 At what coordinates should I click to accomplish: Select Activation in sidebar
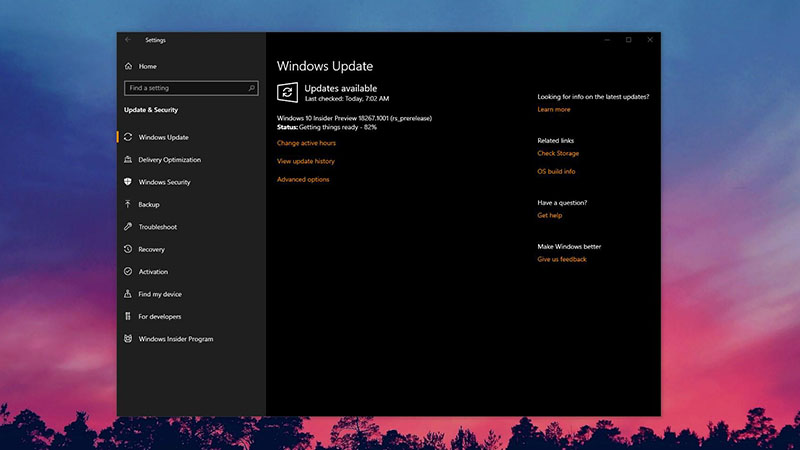tap(153, 272)
